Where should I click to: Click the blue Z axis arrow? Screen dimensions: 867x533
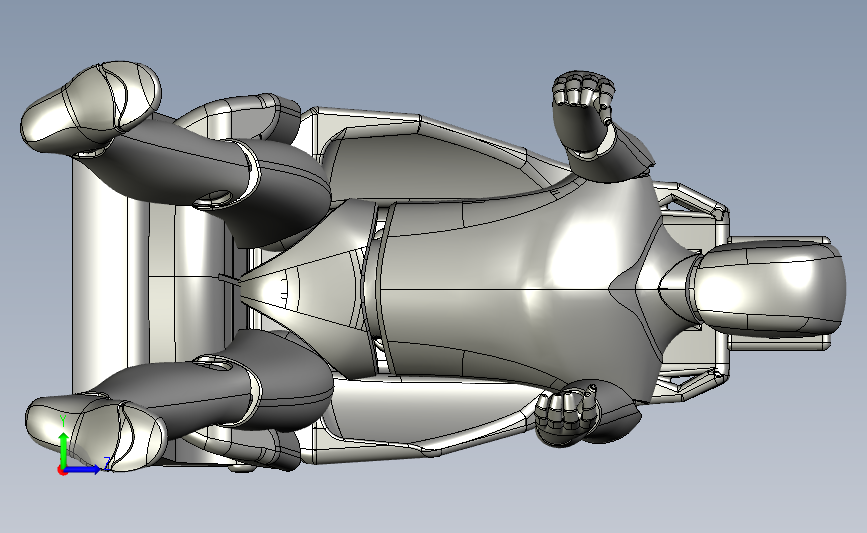(x=84, y=469)
